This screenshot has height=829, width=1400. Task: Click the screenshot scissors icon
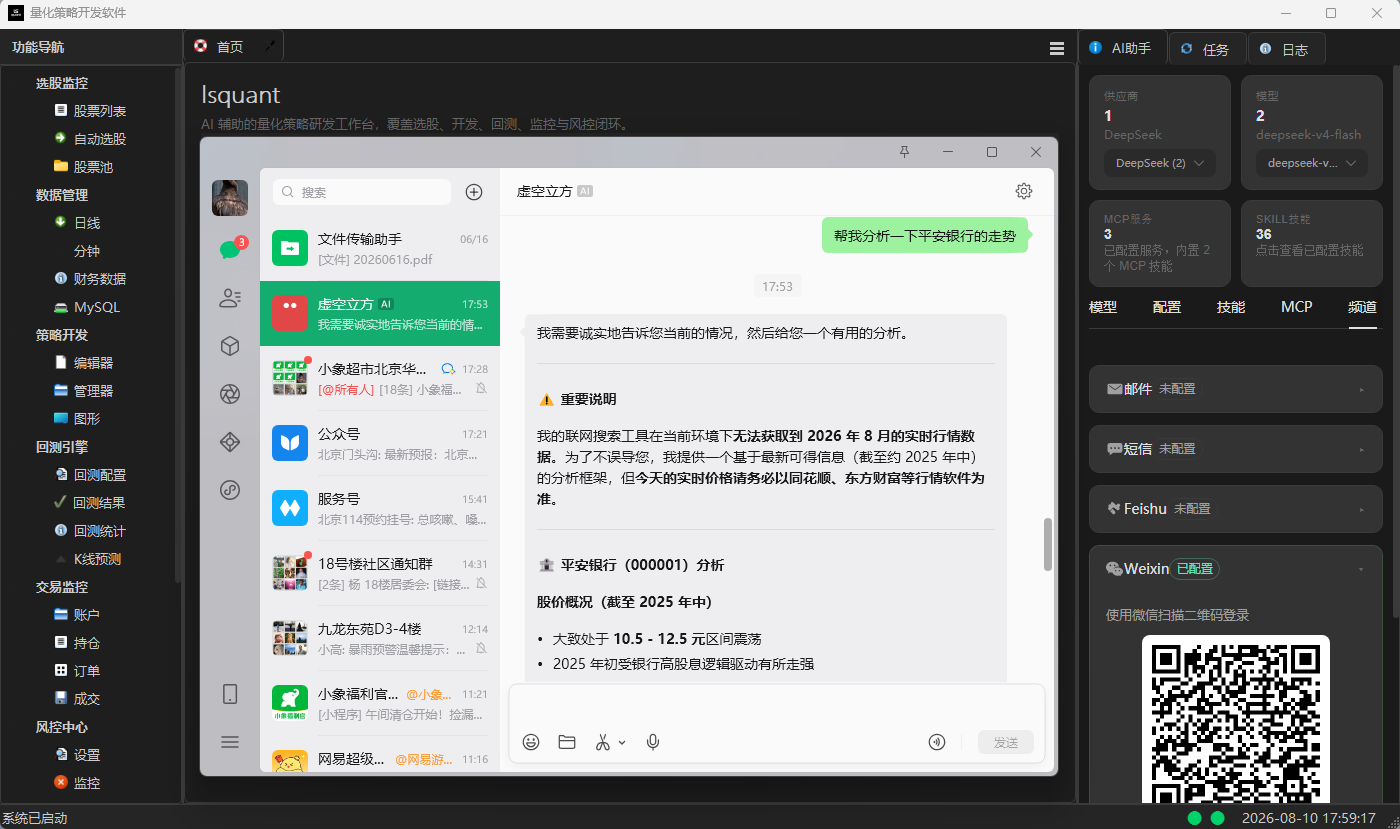603,742
